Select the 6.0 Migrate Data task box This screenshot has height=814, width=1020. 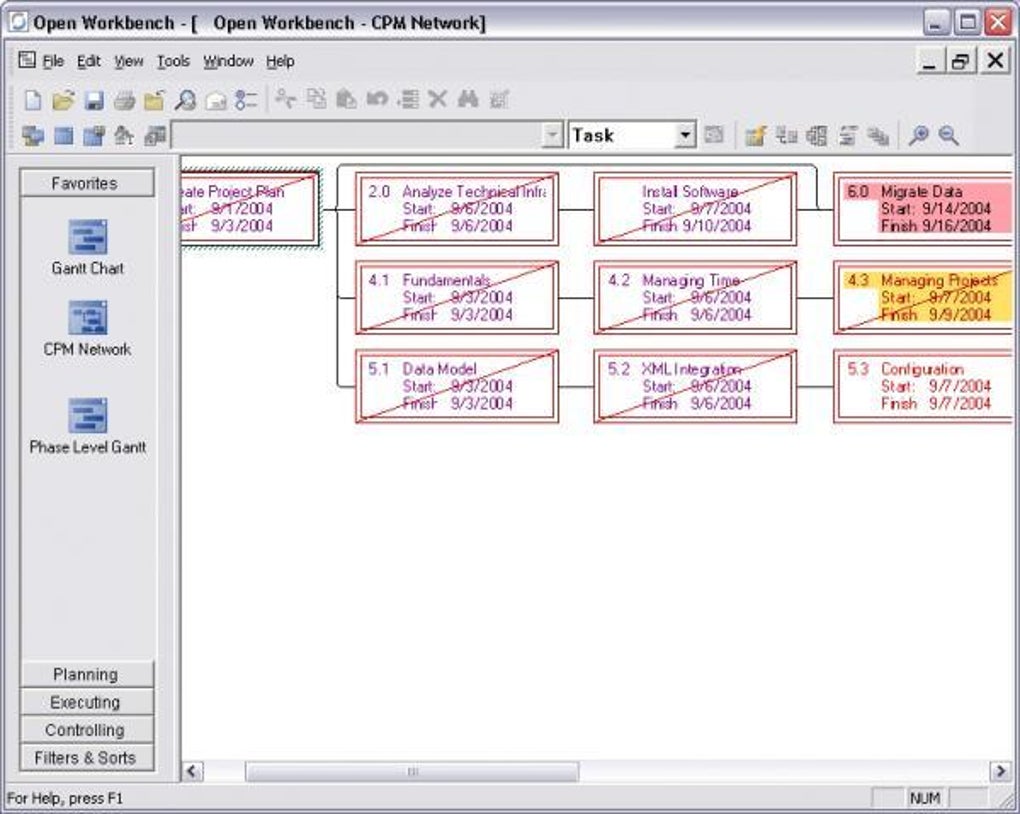click(924, 209)
